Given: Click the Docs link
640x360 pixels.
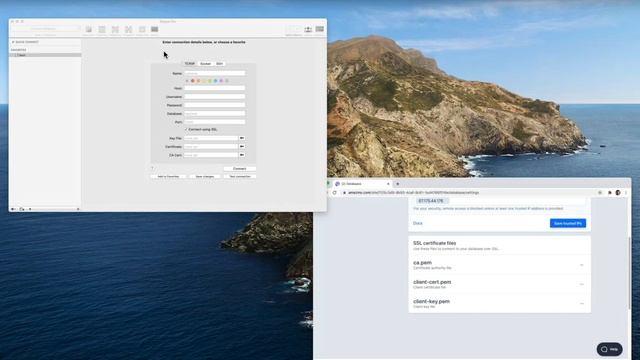Looking at the screenshot, I should 418,223.
